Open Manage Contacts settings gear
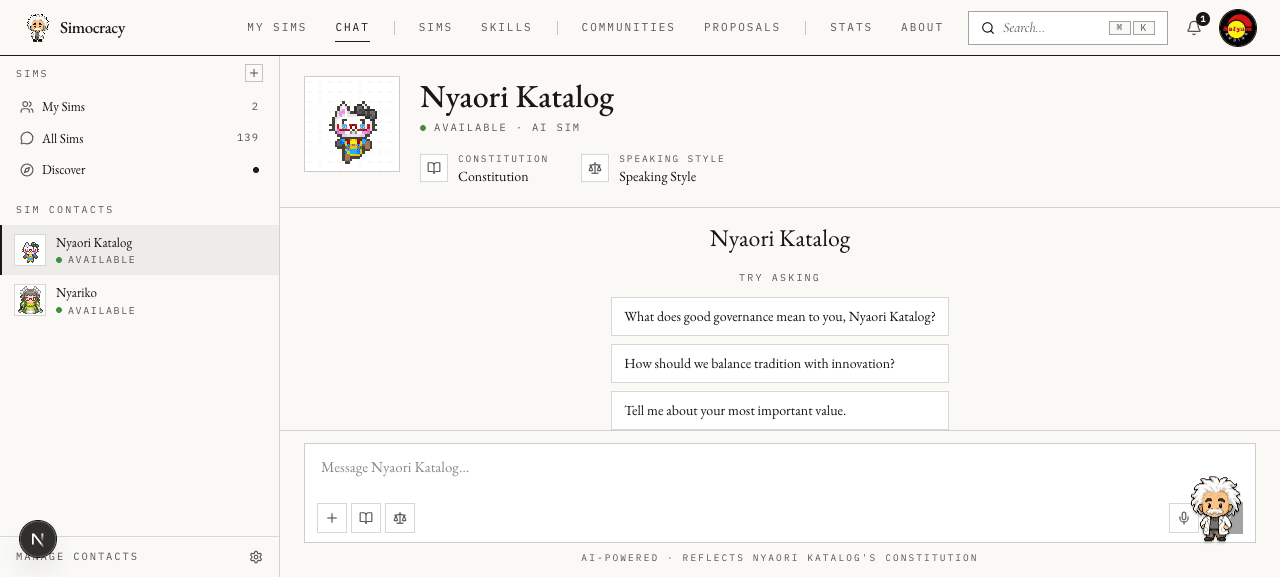Screen dimensions: 1280x577 tap(256, 557)
